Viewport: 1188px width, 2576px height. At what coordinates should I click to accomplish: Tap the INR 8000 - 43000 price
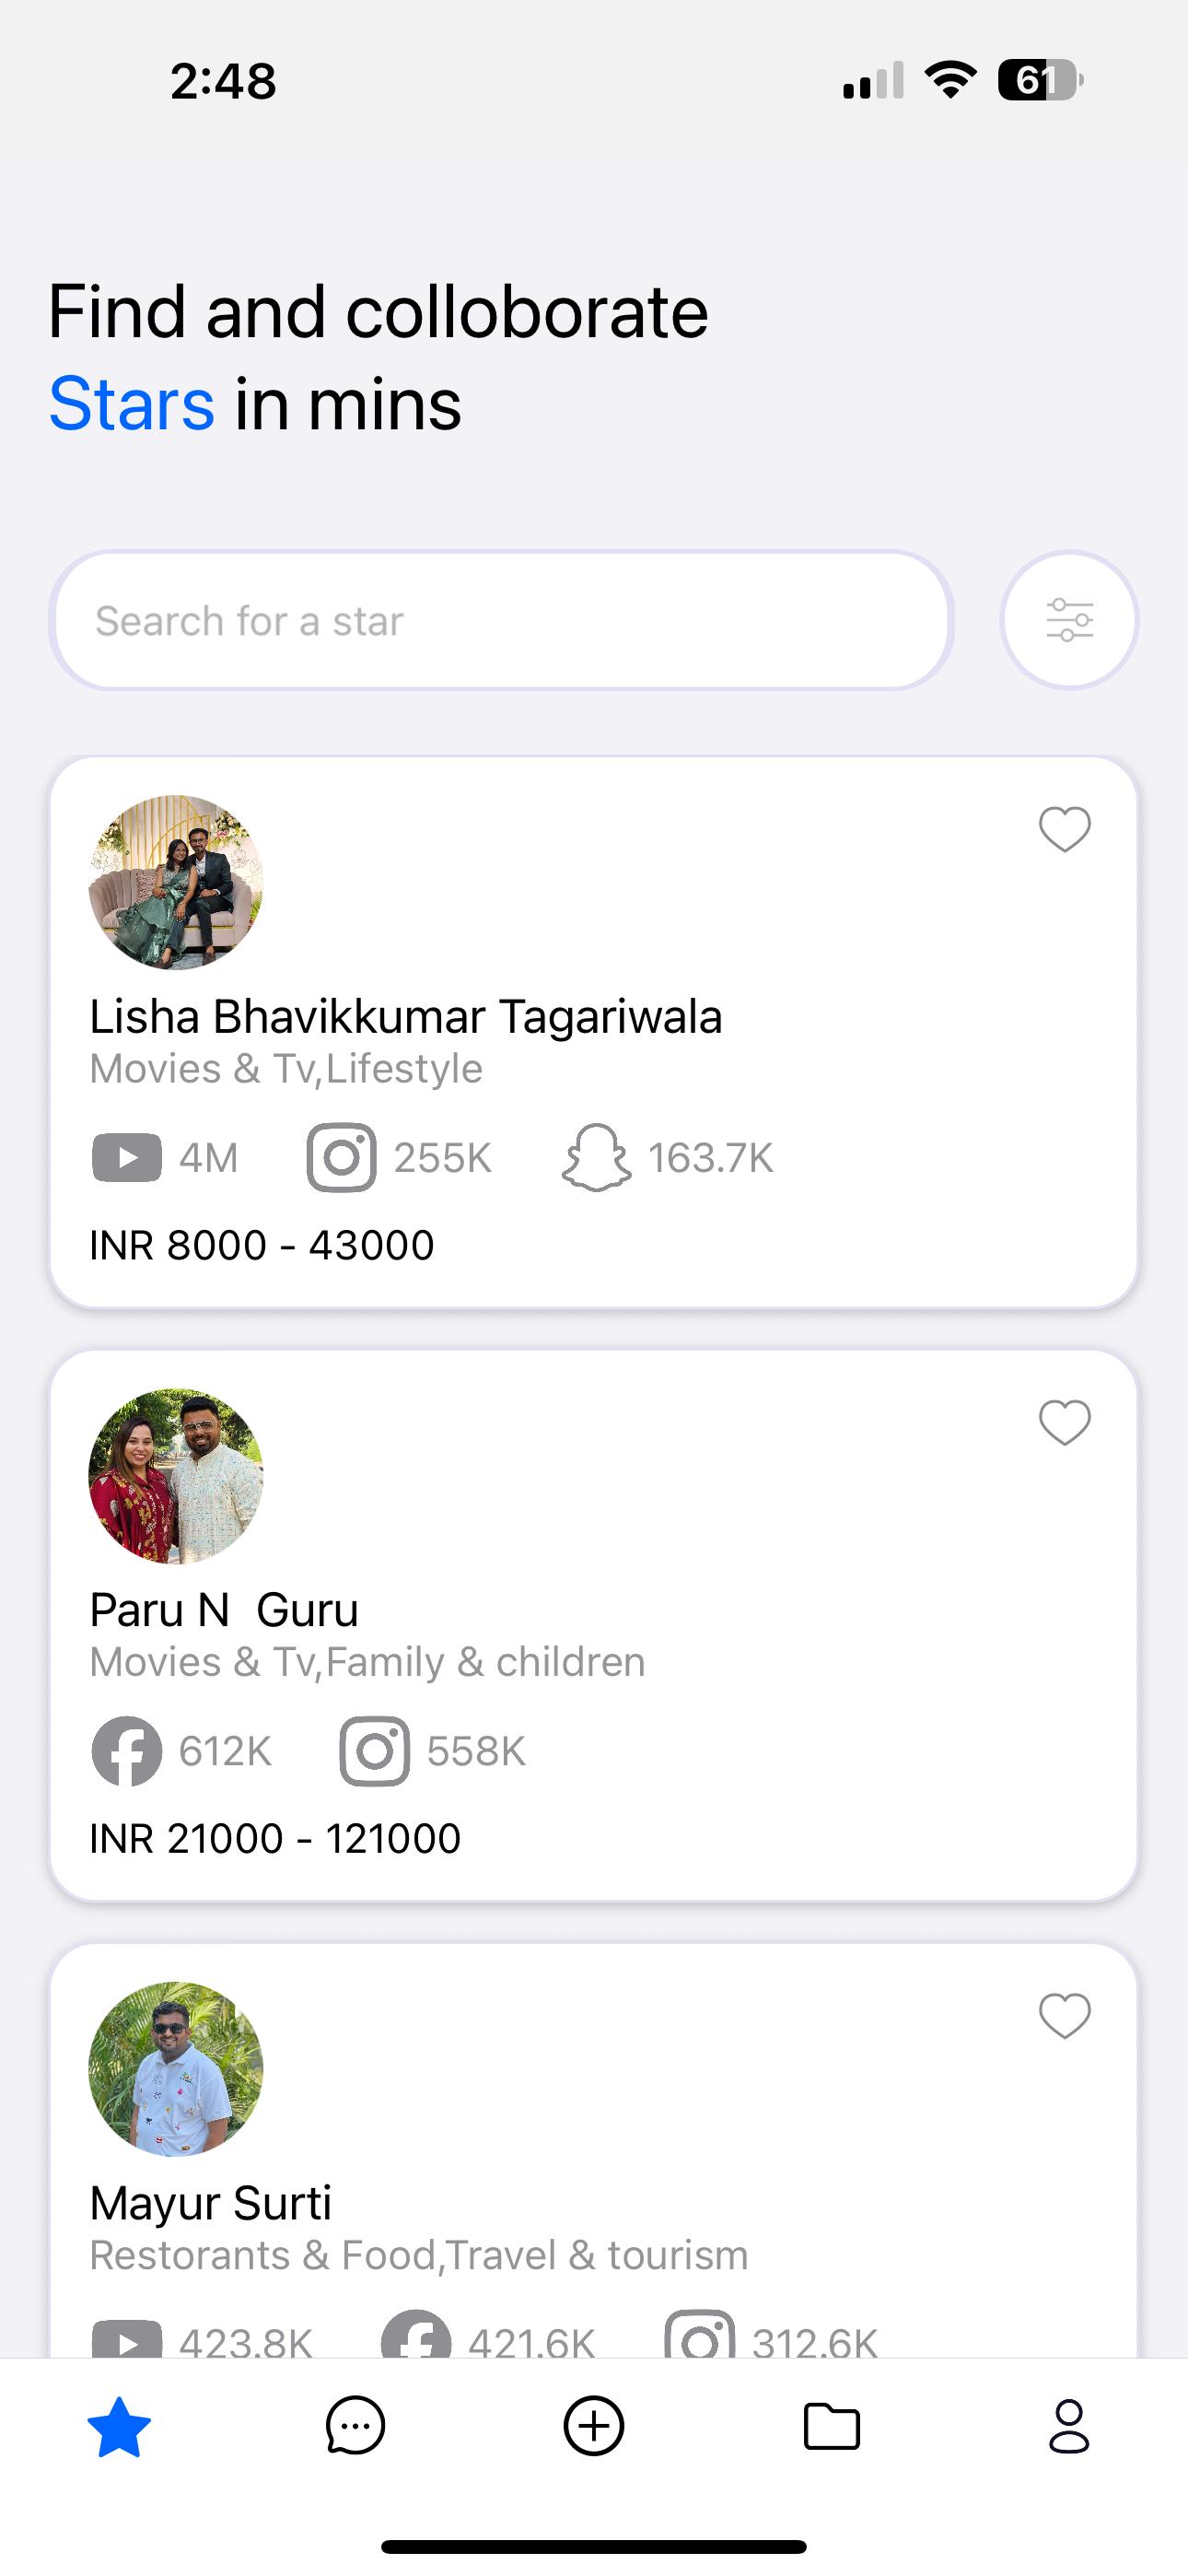point(262,1245)
